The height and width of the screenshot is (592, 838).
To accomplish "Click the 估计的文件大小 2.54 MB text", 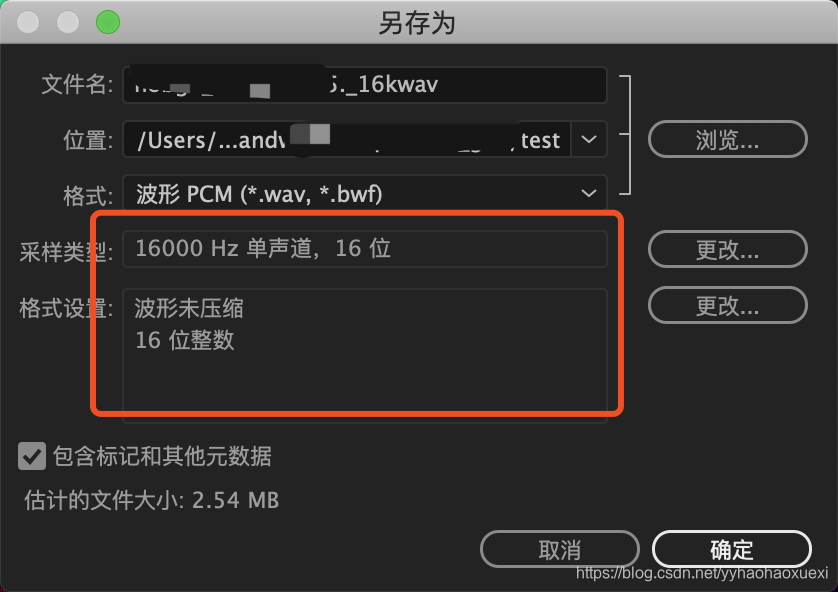I will [151, 501].
